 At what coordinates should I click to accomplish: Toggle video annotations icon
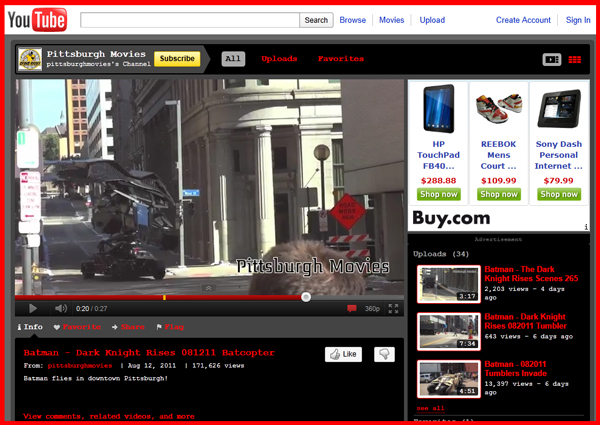tap(352, 308)
